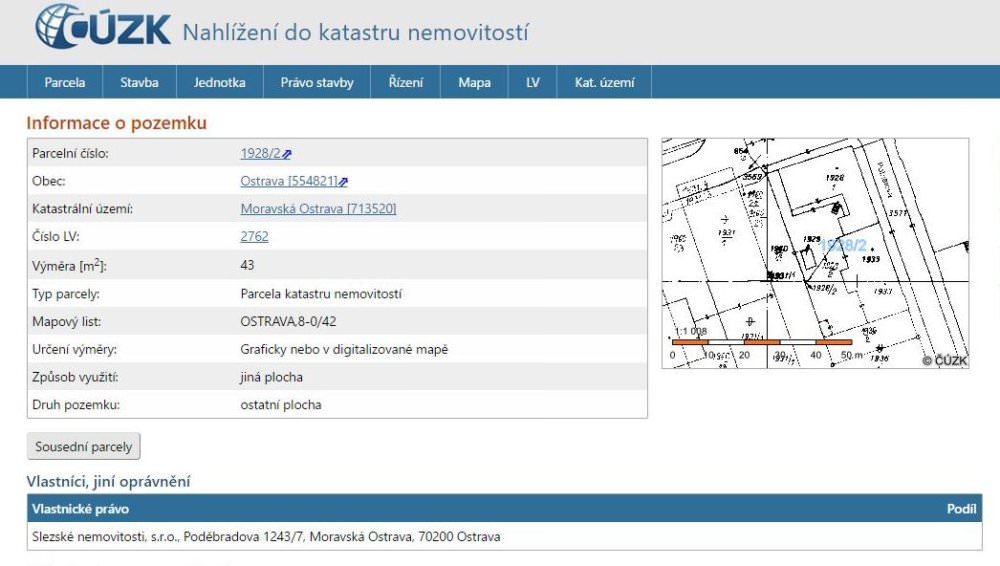1000x566 pixels.
Task: Click the Vlastníci, jiní oprávnění heading
Action: pos(108,481)
